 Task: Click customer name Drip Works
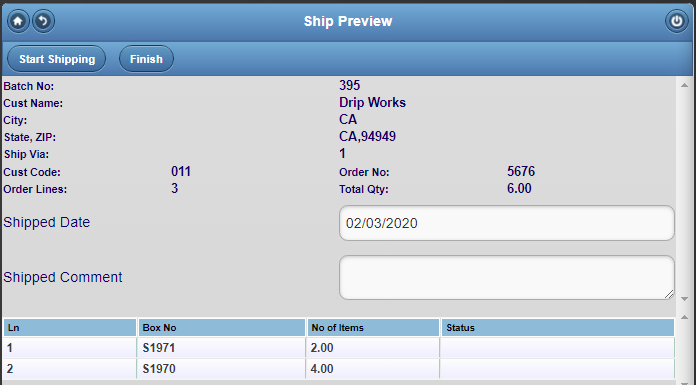(372, 103)
